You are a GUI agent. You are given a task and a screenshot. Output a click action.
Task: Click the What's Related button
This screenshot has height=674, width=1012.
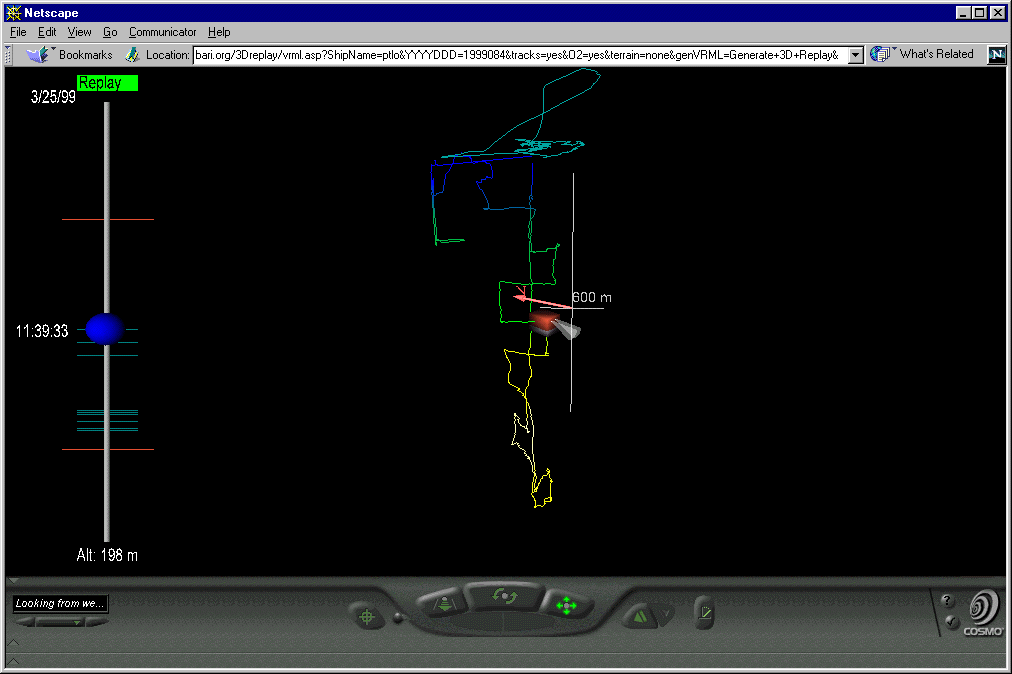click(x=924, y=55)
